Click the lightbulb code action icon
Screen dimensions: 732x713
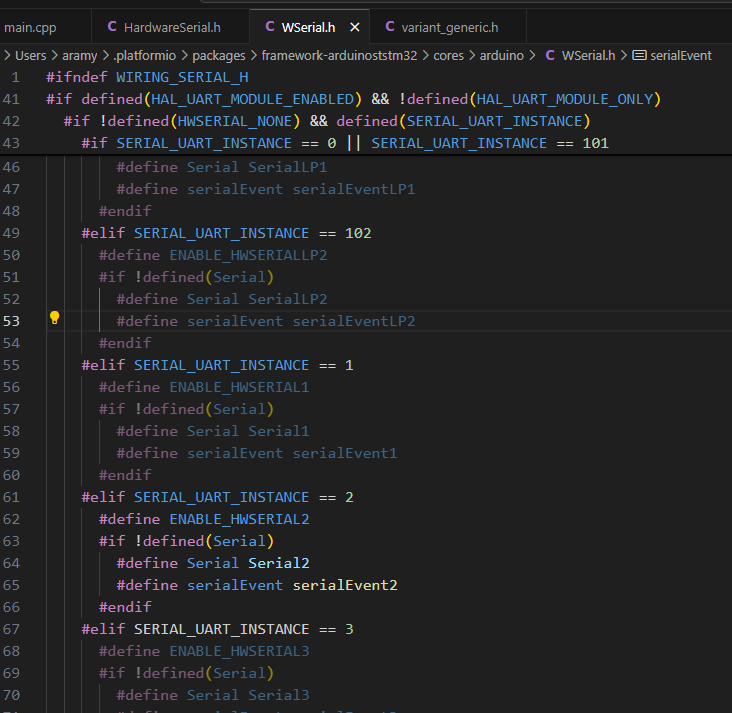point(55,318)
